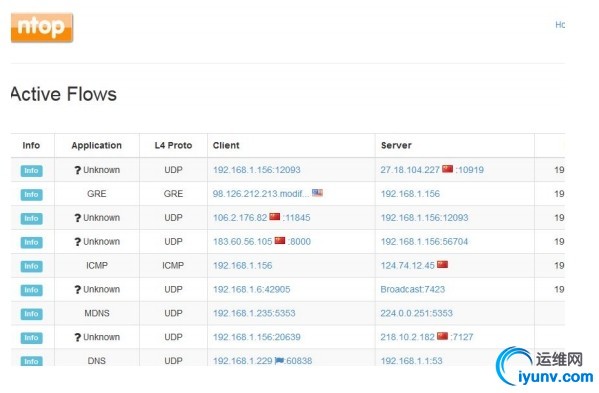Open Info for the DNS flow
This screenshot has width=599, height=393.
pyautogui.click(x=31, y=361)
